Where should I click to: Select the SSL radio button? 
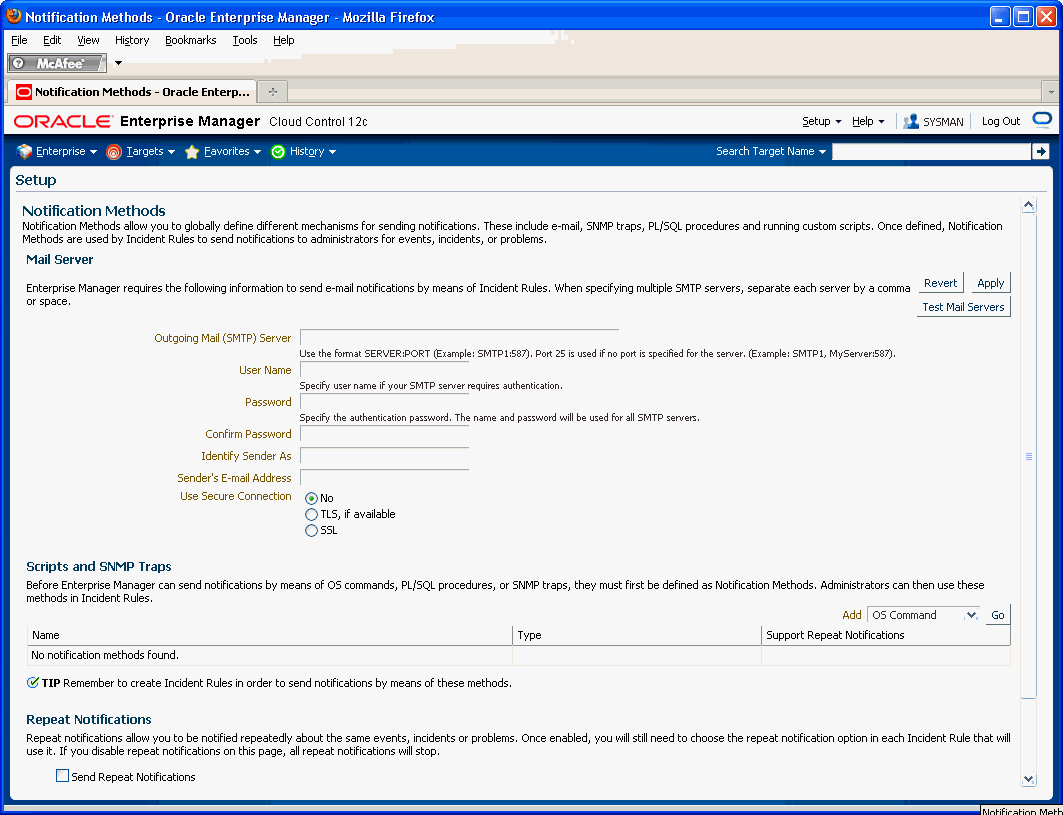tap(311, 531)
